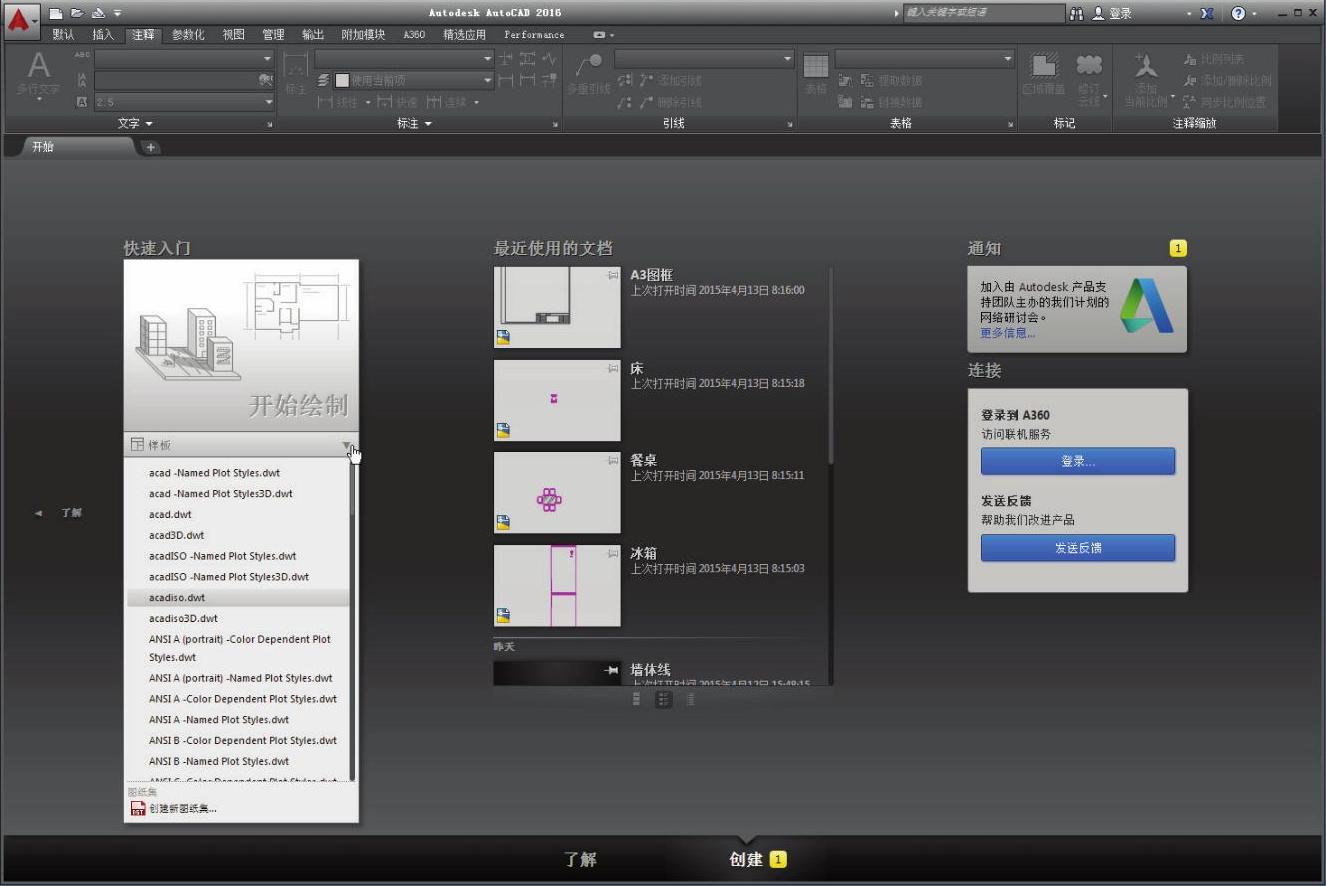Unpin the 墙体线 recent document
1326x886 pixels.
tap(613, 670)
